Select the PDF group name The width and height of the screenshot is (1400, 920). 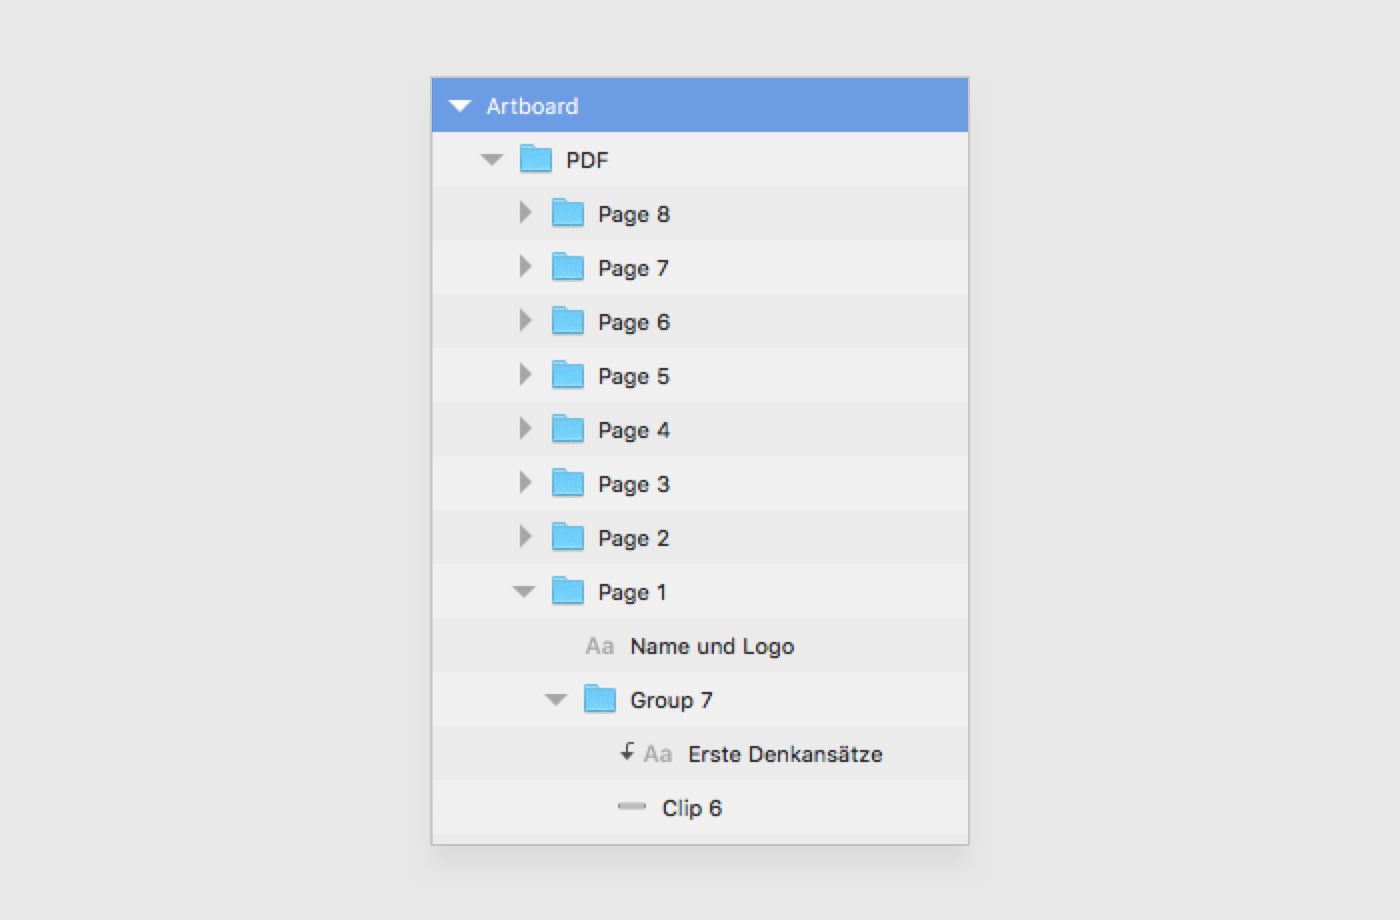[x=587, y=160]
